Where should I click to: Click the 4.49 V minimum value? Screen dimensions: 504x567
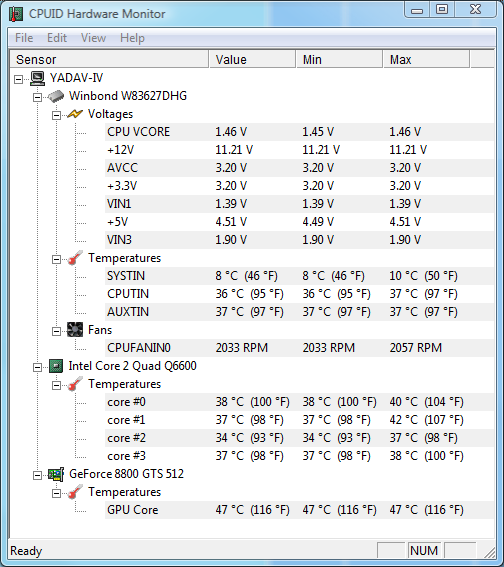pos(318,222)
